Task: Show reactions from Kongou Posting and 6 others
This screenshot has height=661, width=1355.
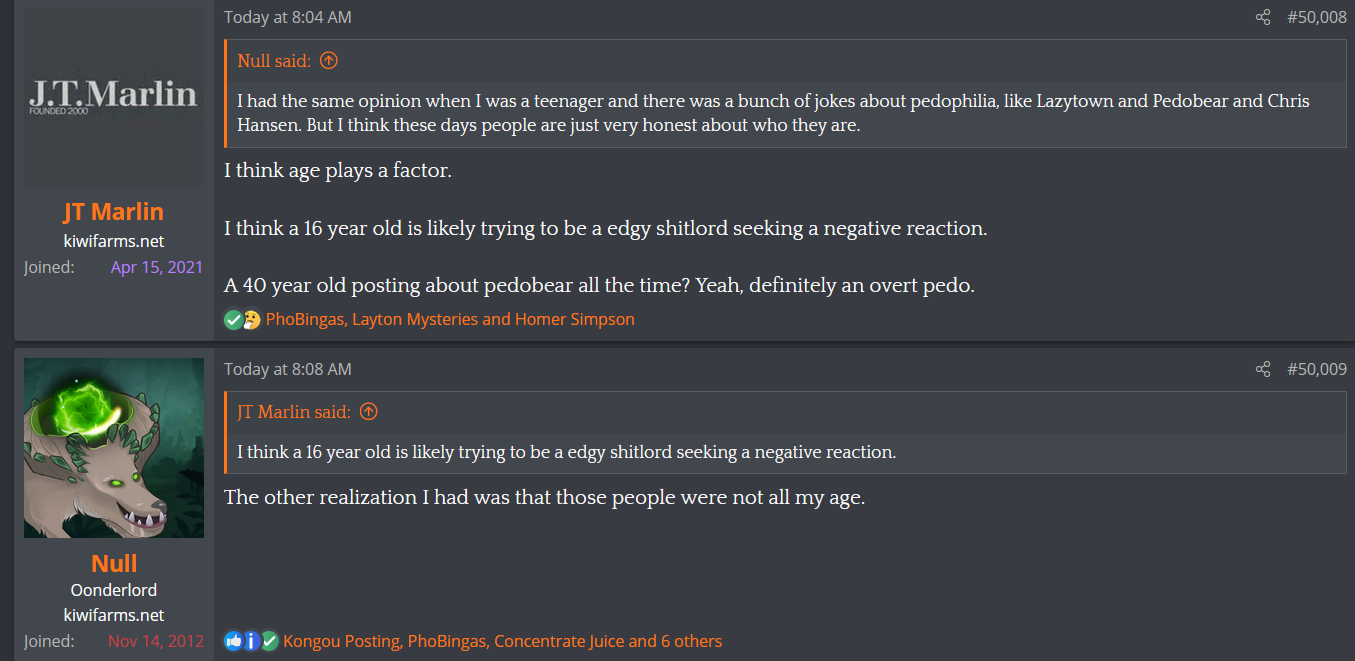Action: [502, 641]
